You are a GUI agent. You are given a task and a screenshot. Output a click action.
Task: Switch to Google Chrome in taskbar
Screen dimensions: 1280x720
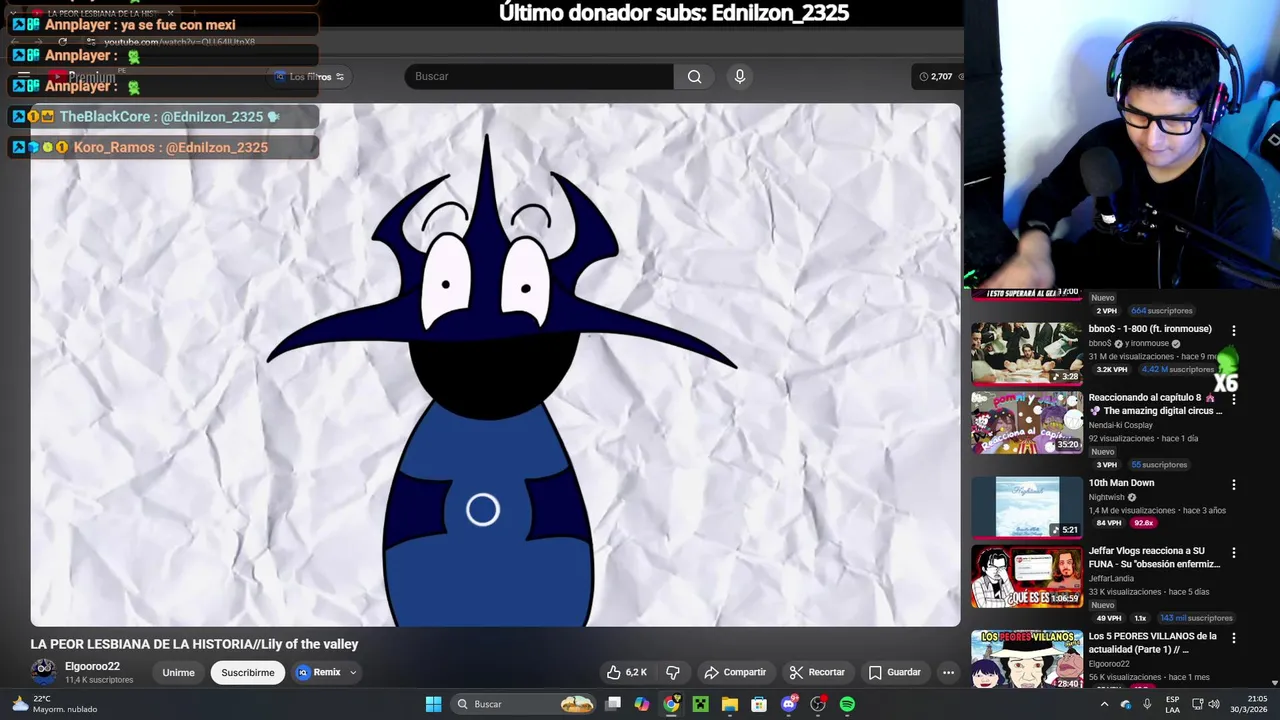pyautogui.click(x=671, y=704)
